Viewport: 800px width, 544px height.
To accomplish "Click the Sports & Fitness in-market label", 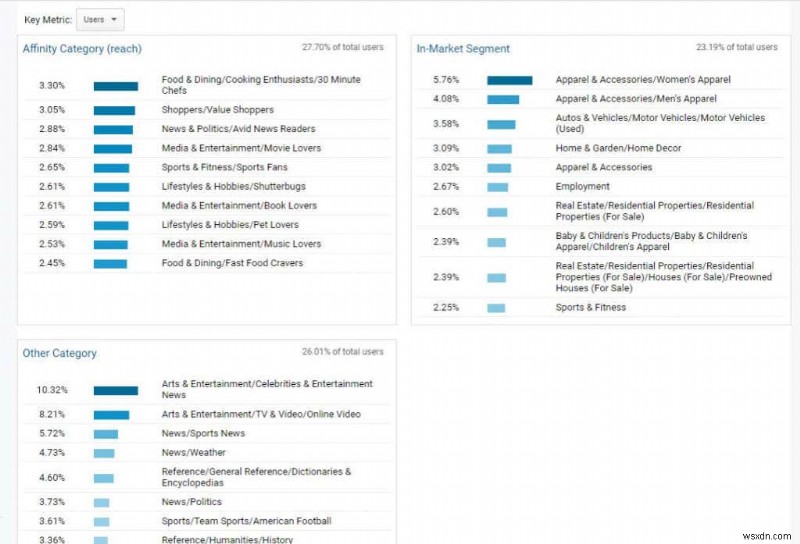I will pyautogui.click(x=590, y=307).
